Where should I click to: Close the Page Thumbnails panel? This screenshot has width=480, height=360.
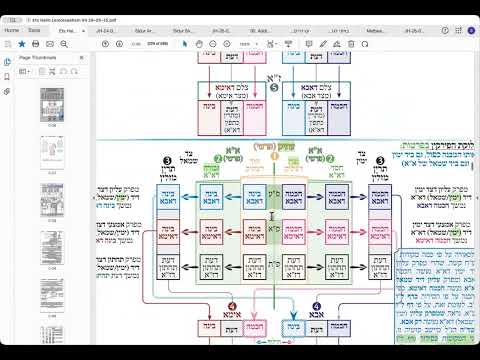[x=82, y=58]
